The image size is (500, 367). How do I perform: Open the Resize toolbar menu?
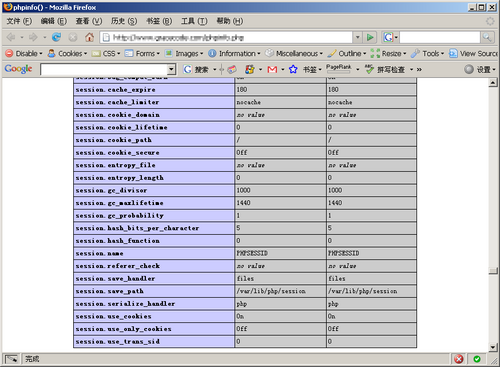(x=388, y=53)
